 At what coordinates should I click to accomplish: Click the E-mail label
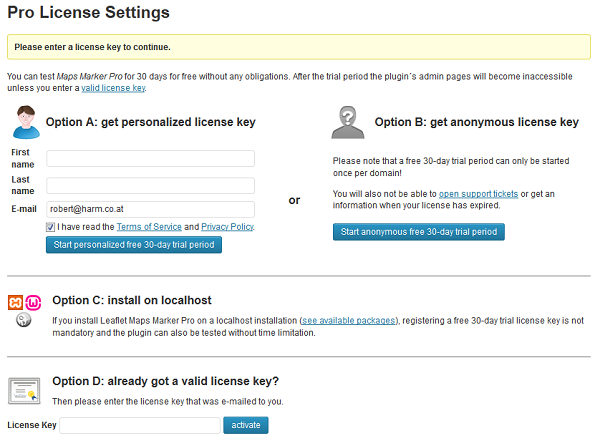coord(24,209)
